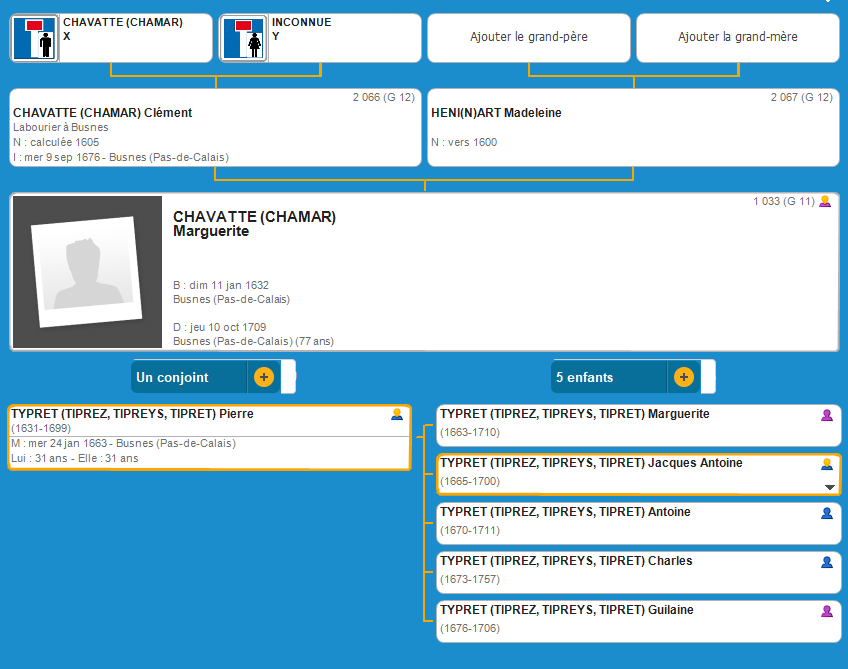This screenshot has height=669, width=848.
Task: Click Ajouter la grand-mère button
Action: coord(737,38)
